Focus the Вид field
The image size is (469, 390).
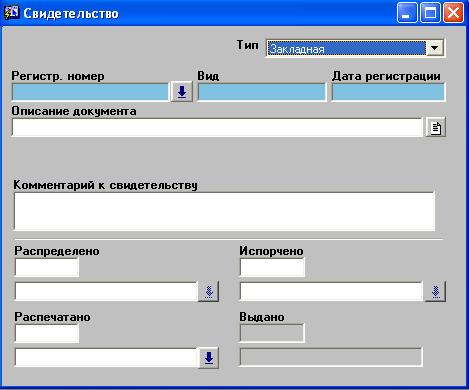262,92
